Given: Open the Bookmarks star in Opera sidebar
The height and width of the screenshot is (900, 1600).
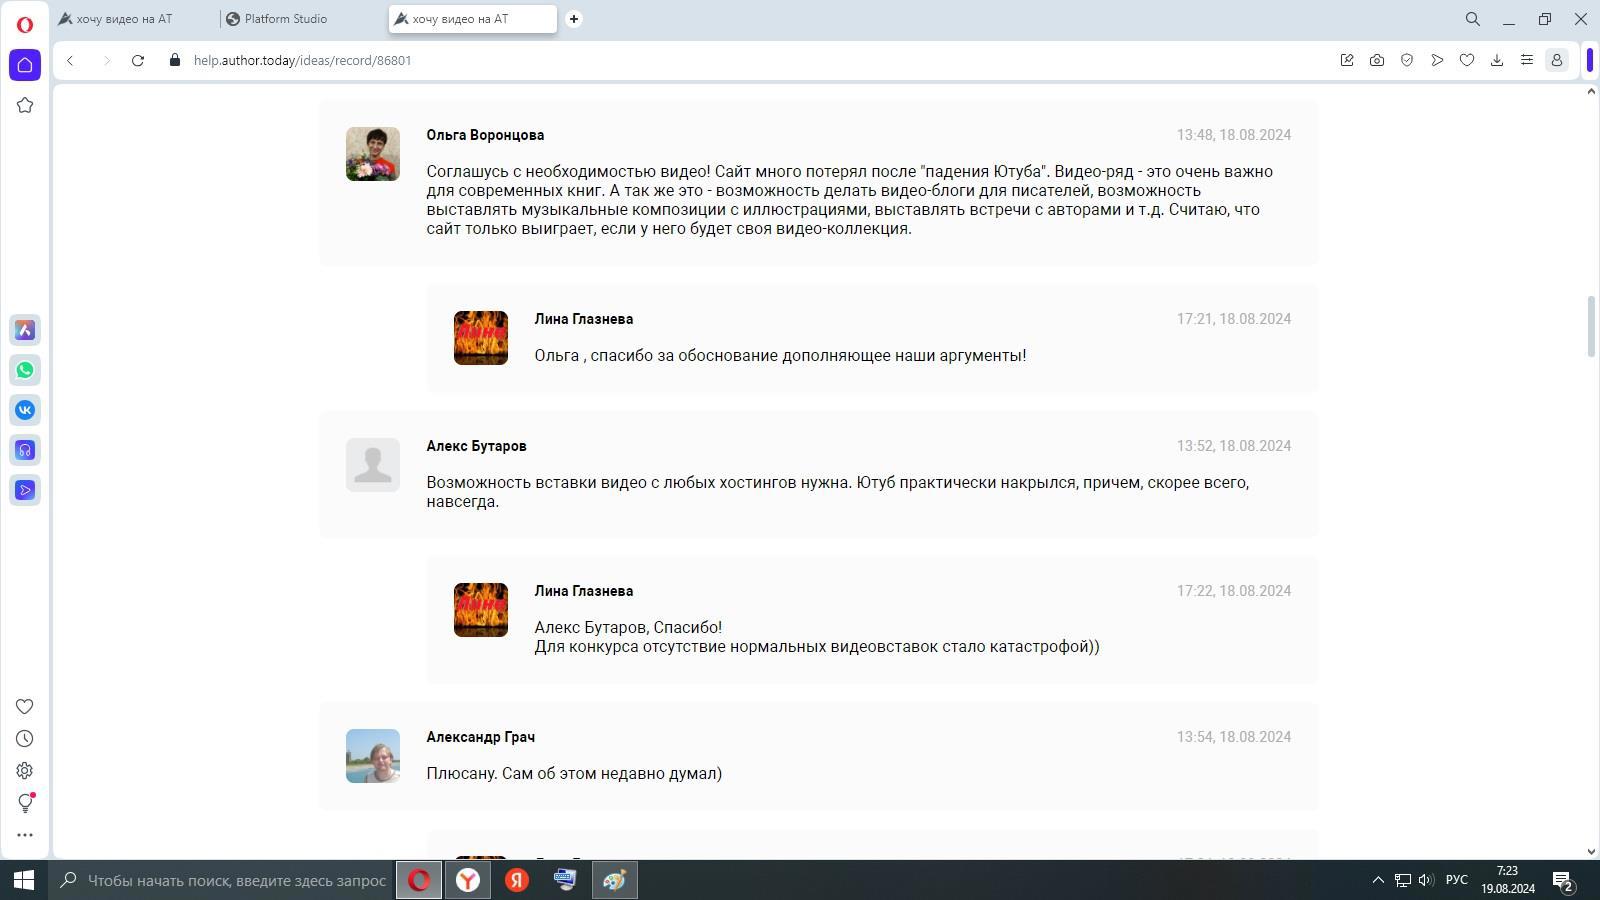Looking at the screenshot, I should coord(25,105).
